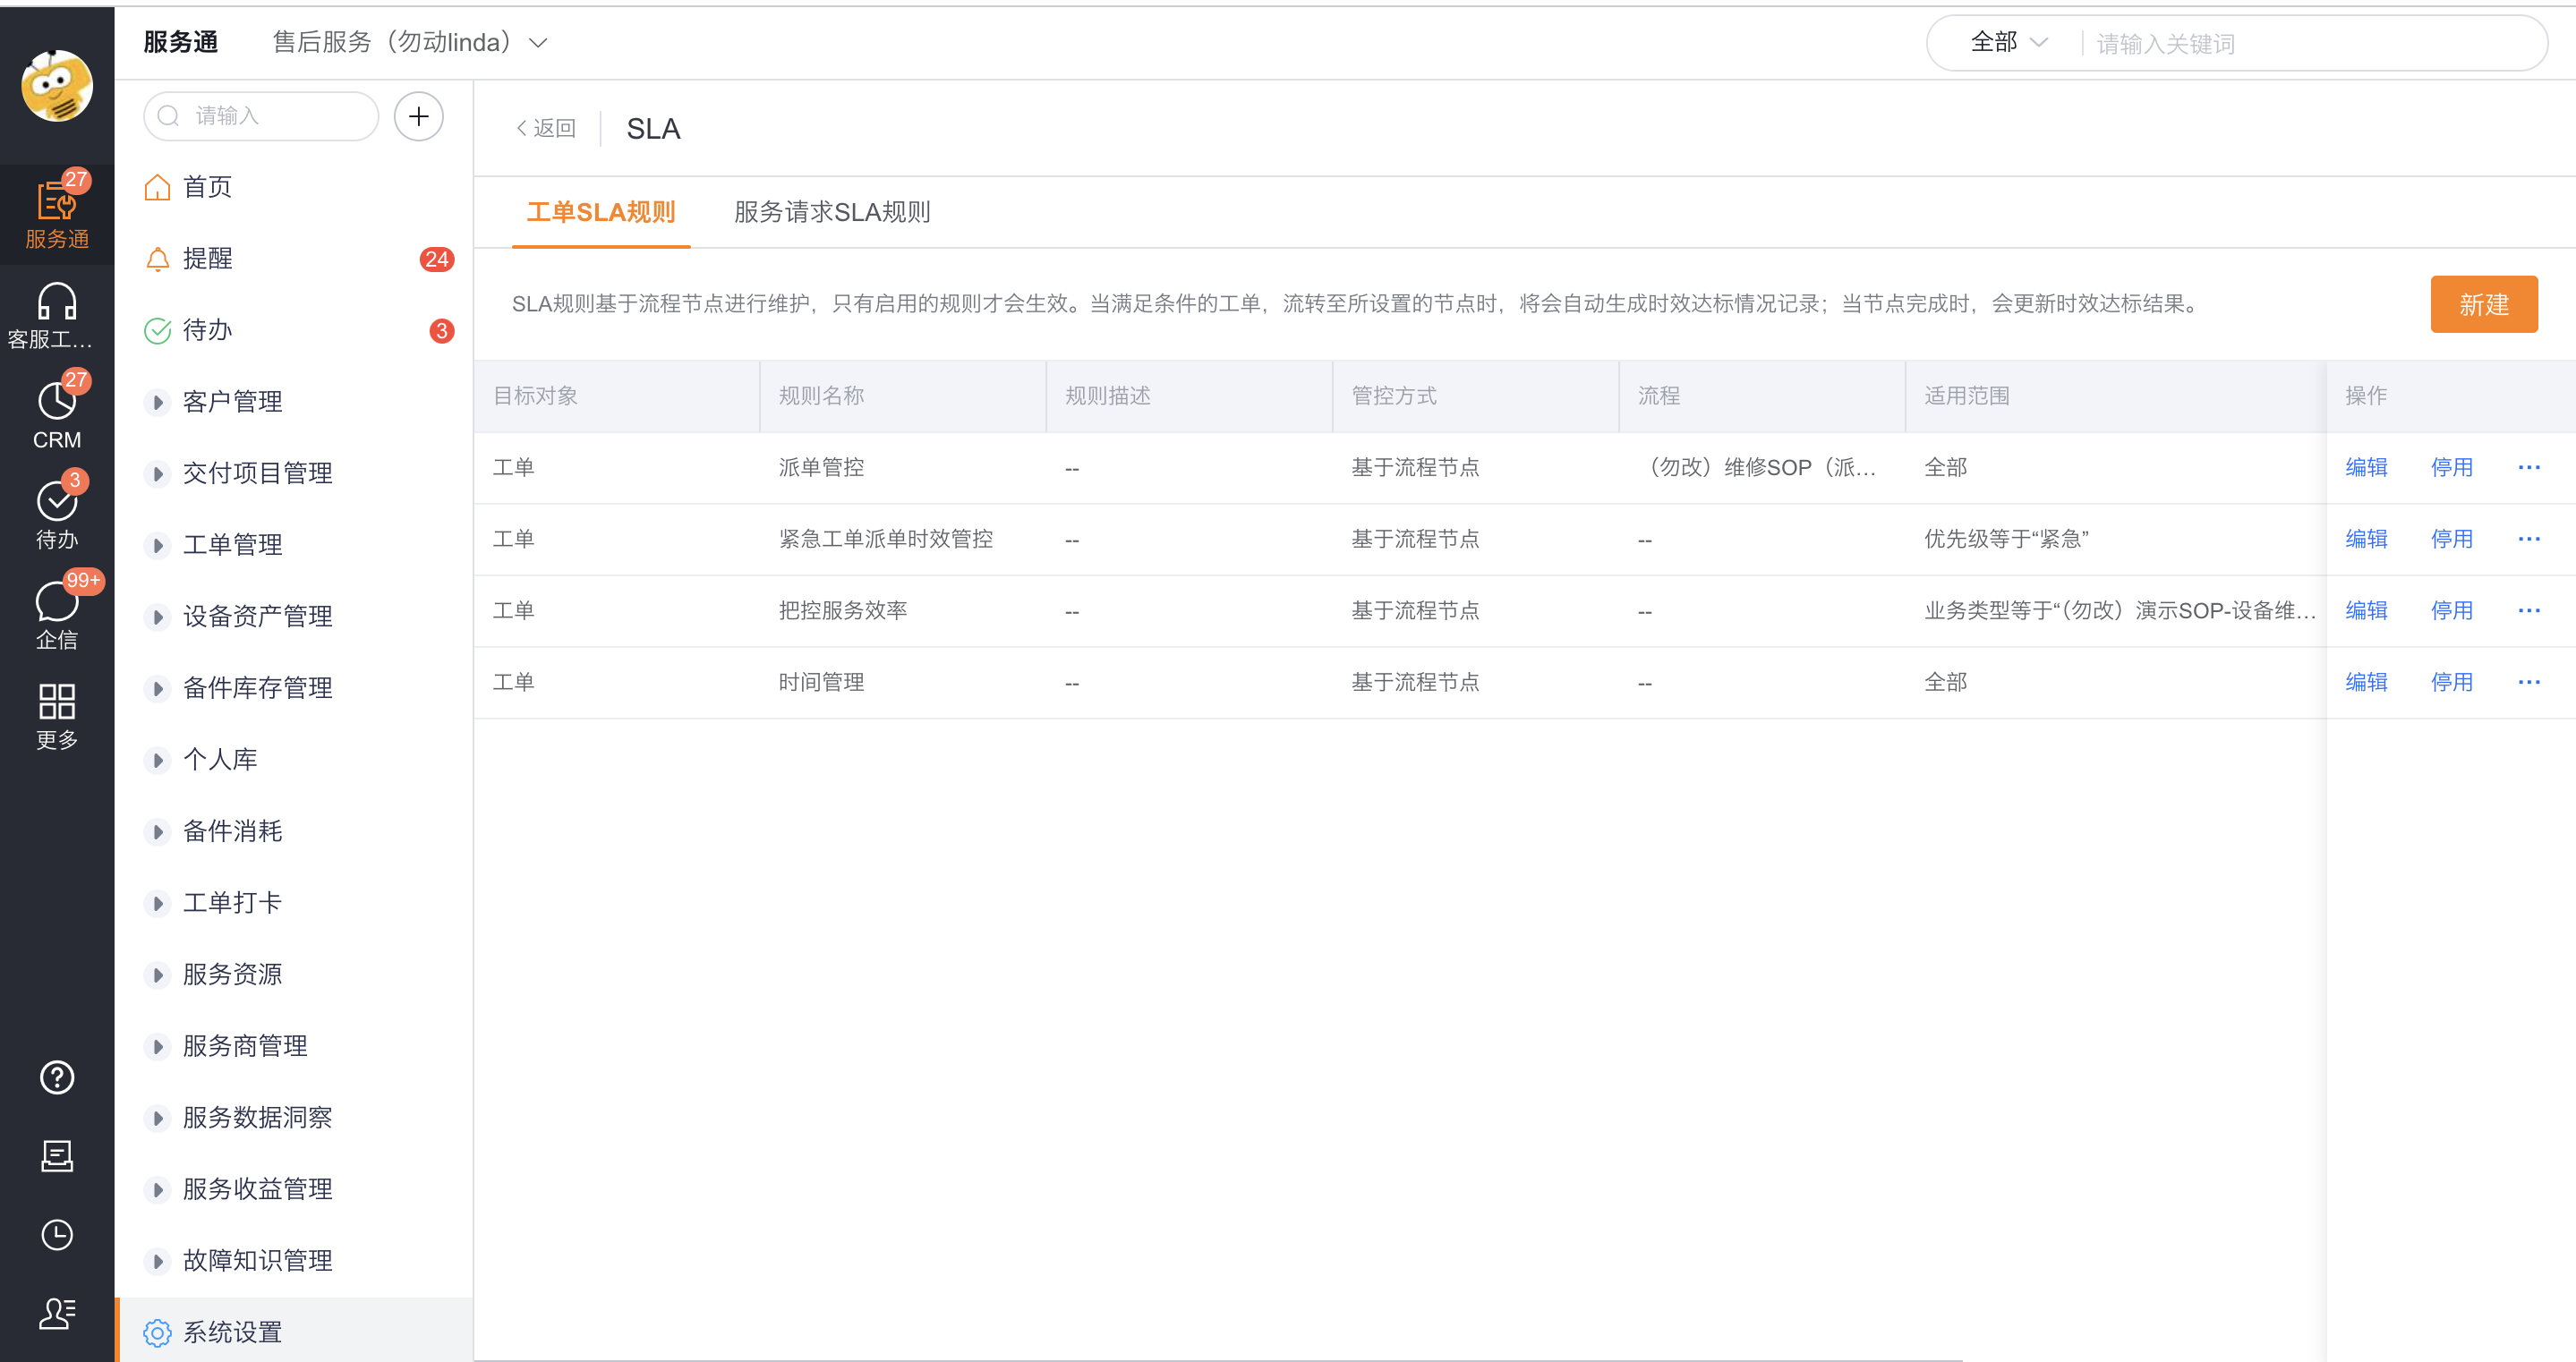Edit the 紧急工单派单时效管控 rule
The height and width of the screenshot is (1362, 2576).
[2366, 539]
